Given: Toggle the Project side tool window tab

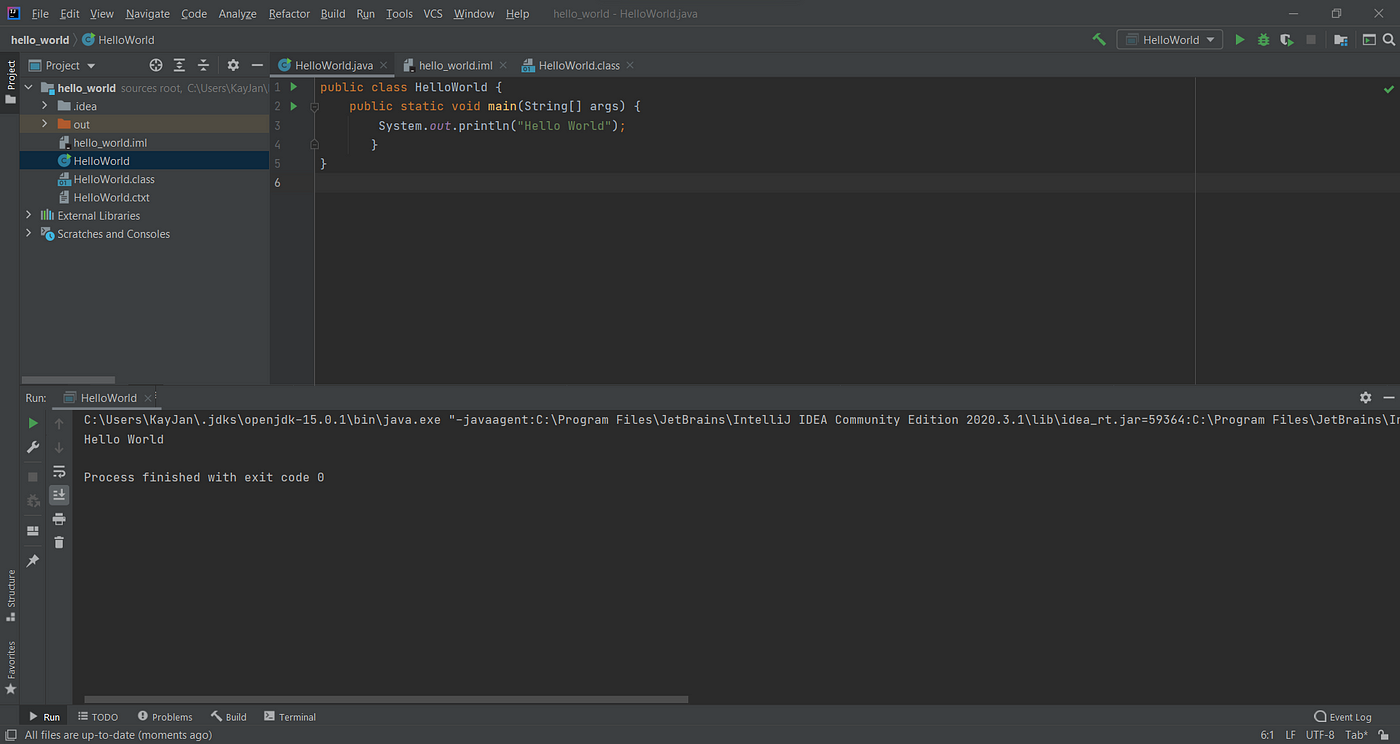Looking at the screenshot, I should tap(10, 83).
